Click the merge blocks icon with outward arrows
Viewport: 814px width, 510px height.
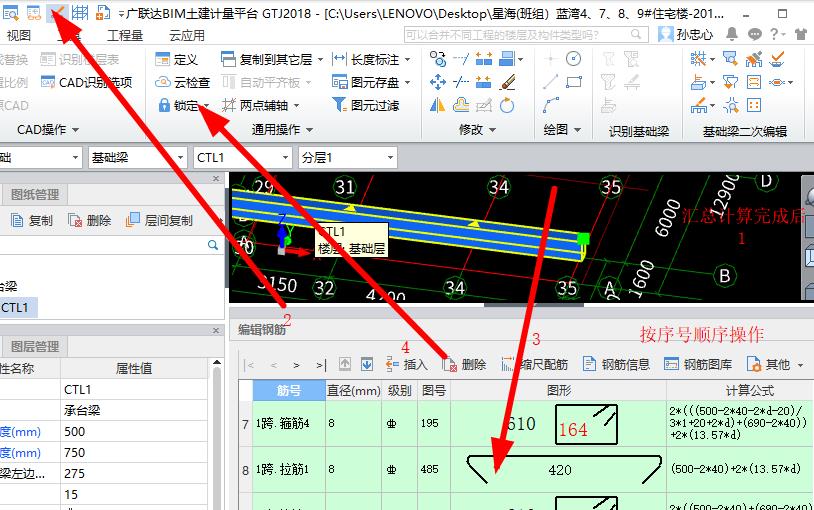pyautogui.click(x=484, y=59)
